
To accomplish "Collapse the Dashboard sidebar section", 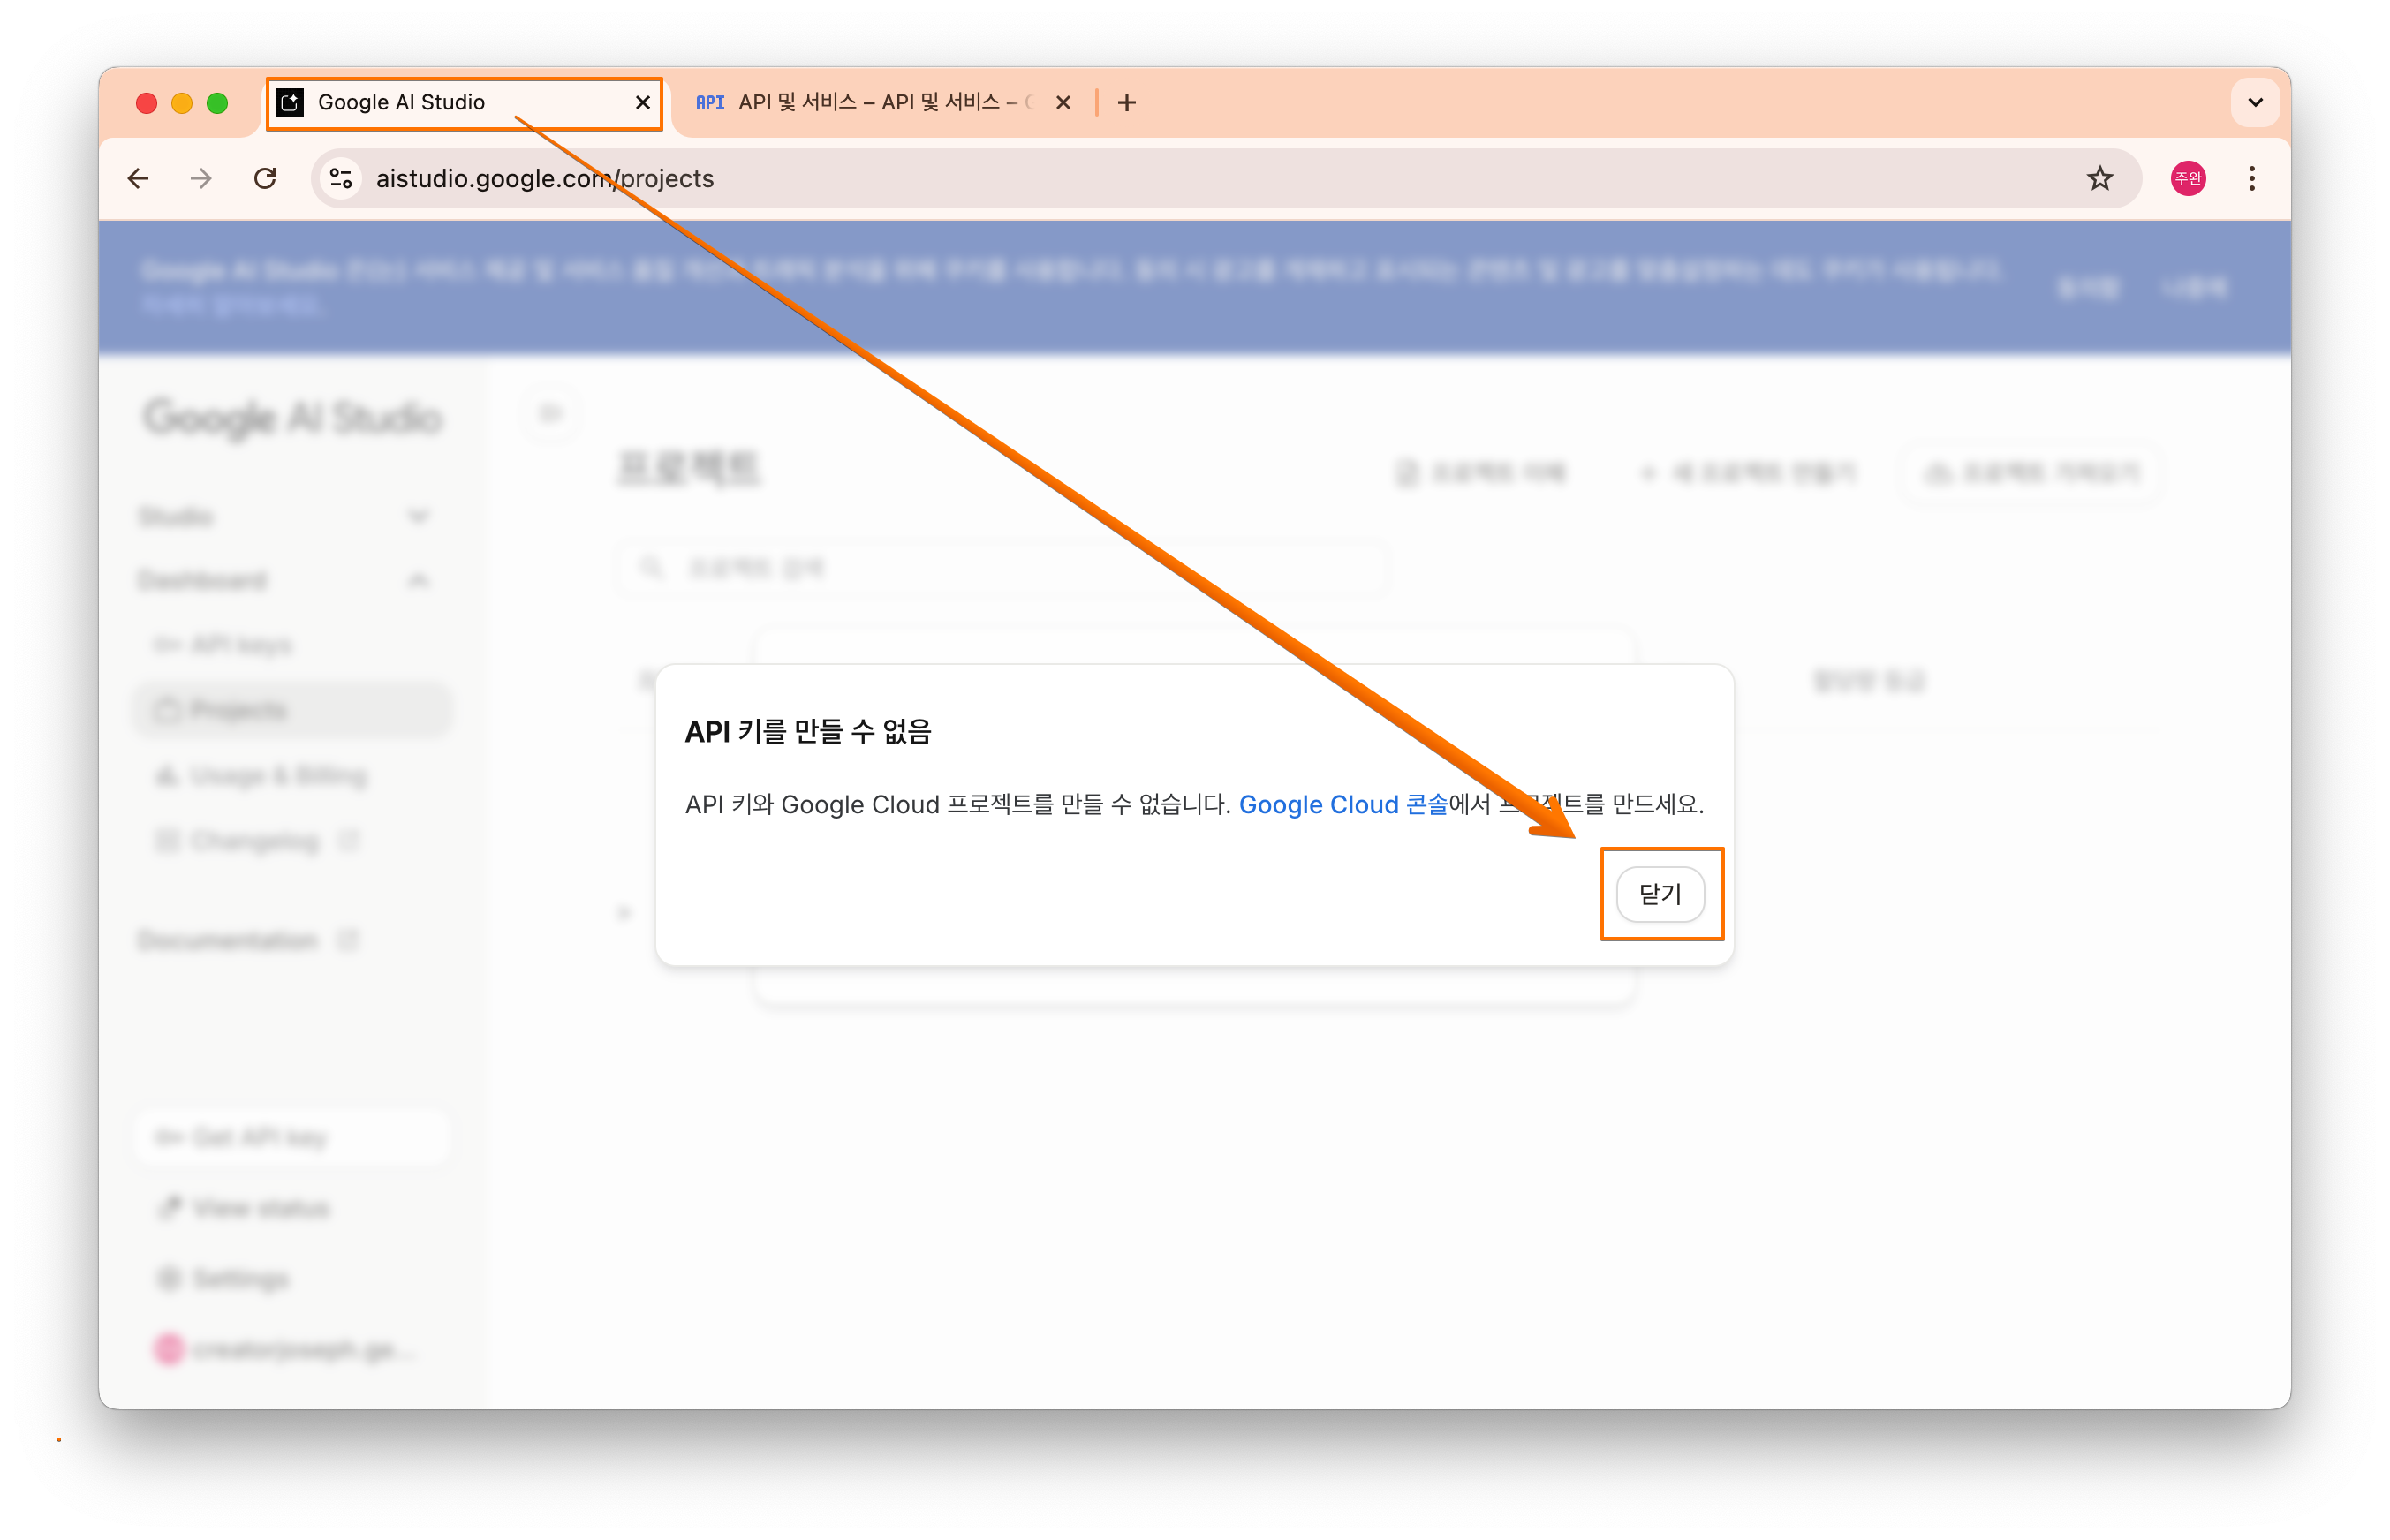I will coord(418,580).
